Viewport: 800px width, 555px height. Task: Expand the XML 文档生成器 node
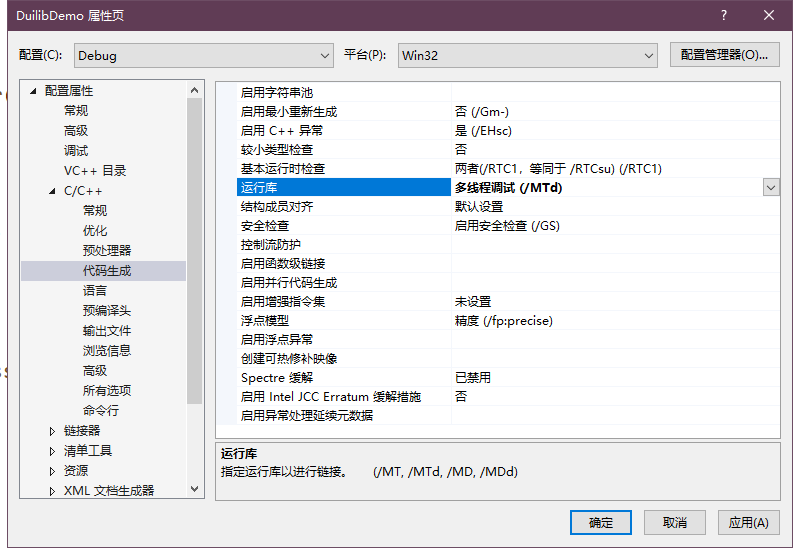pos(52,491)
